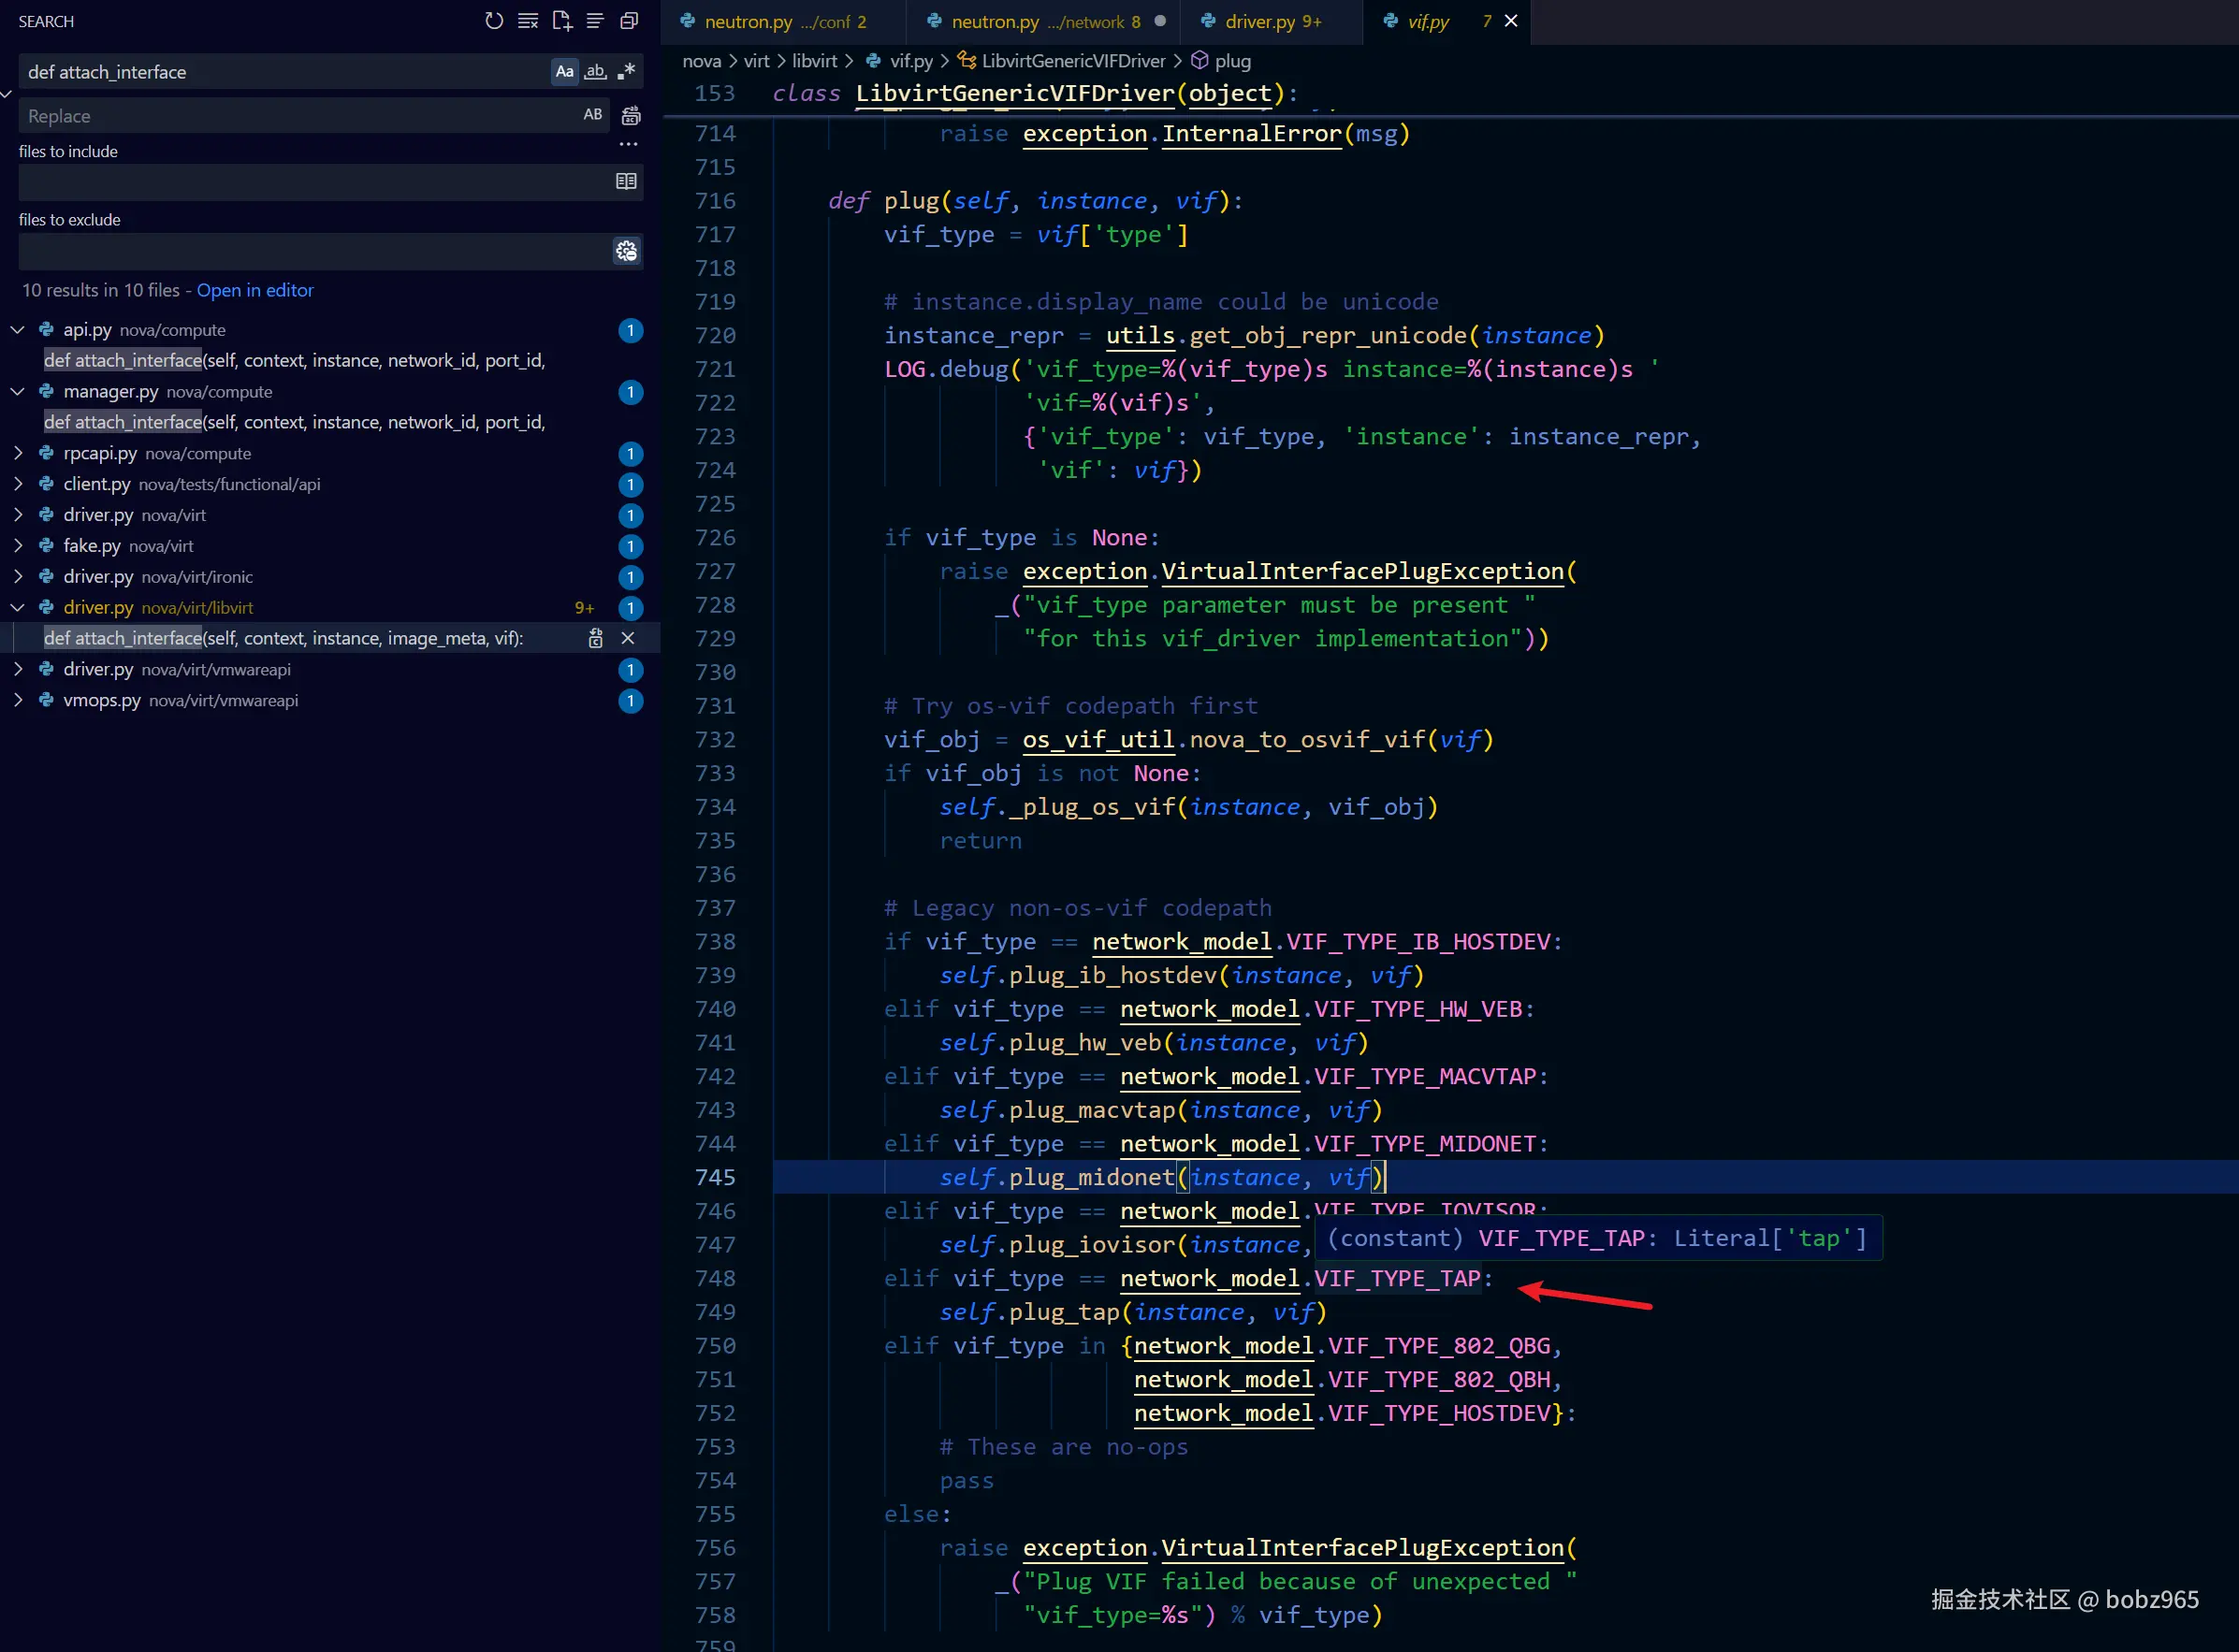Click Python icon of vmops.py result
This screenshot has height=1652, width=2239.
click(46, 700)
